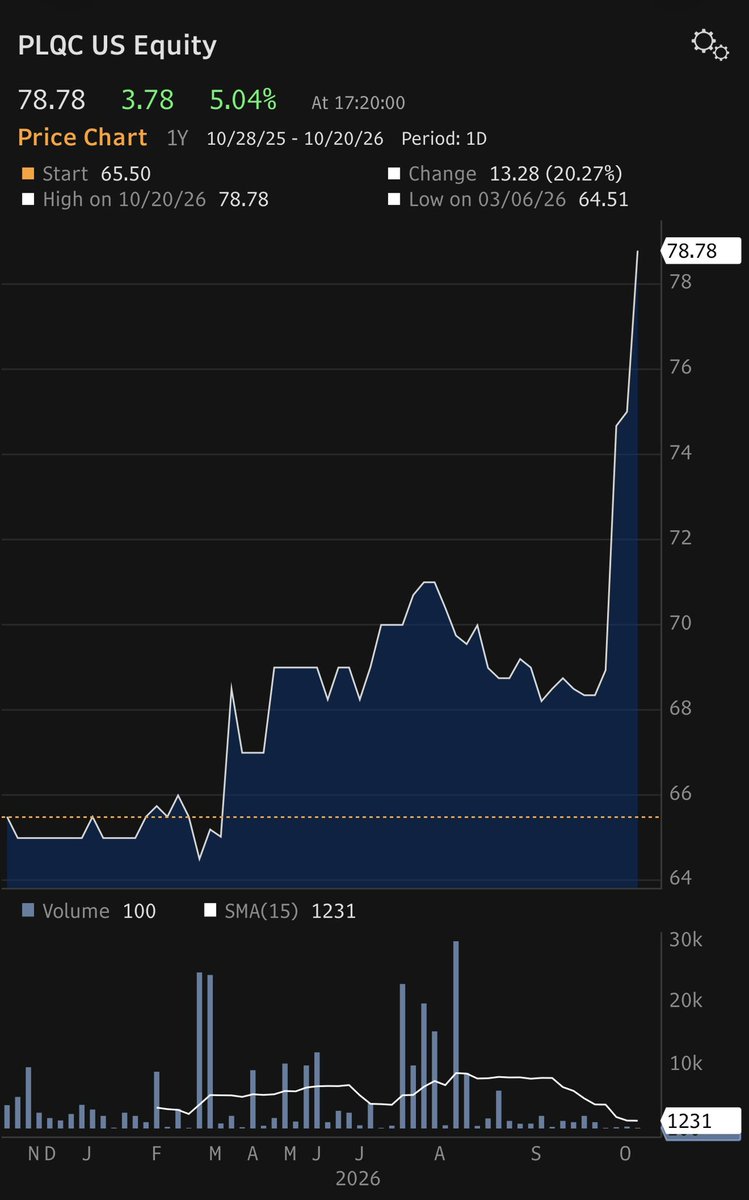Image resolution: width=749 pixels, height=1200 pixels.
Task: Click the 2026 year label on time axis
Action: point(358,1179)
